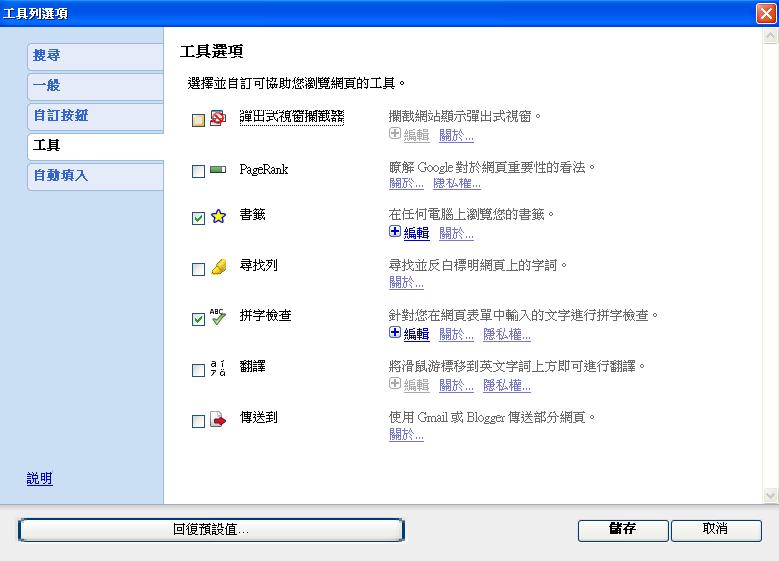Open the 自動填入 tab
This screenshot has height=561, width=779.
[95, 176]
